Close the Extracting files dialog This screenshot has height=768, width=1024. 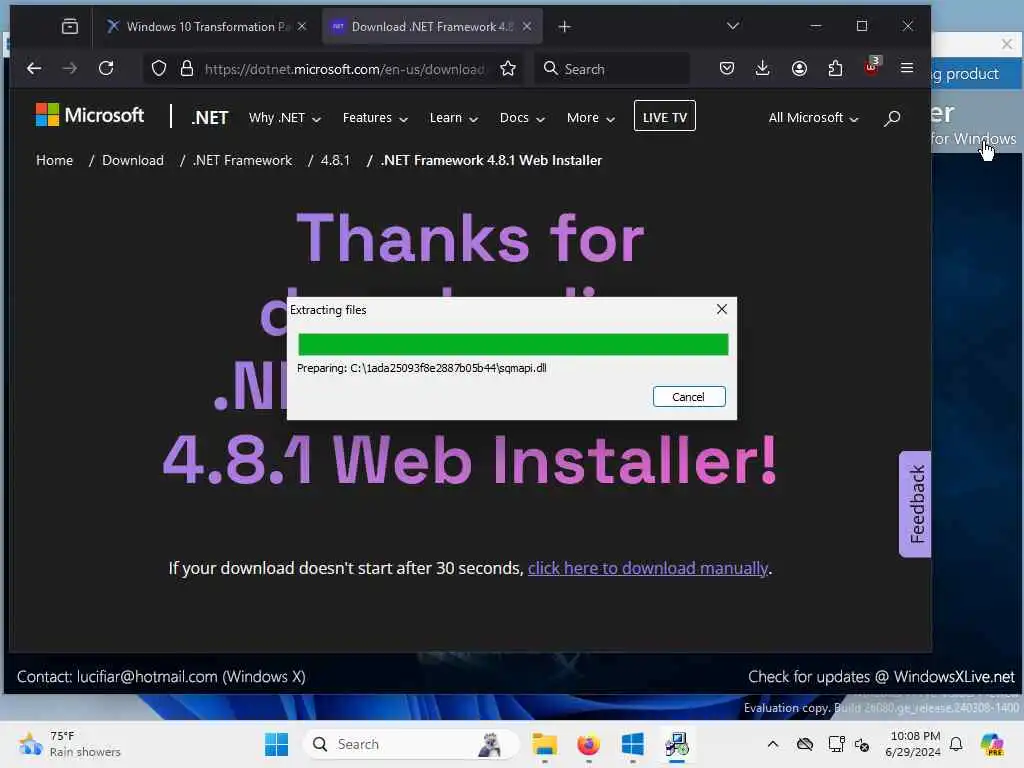point(722,309)
